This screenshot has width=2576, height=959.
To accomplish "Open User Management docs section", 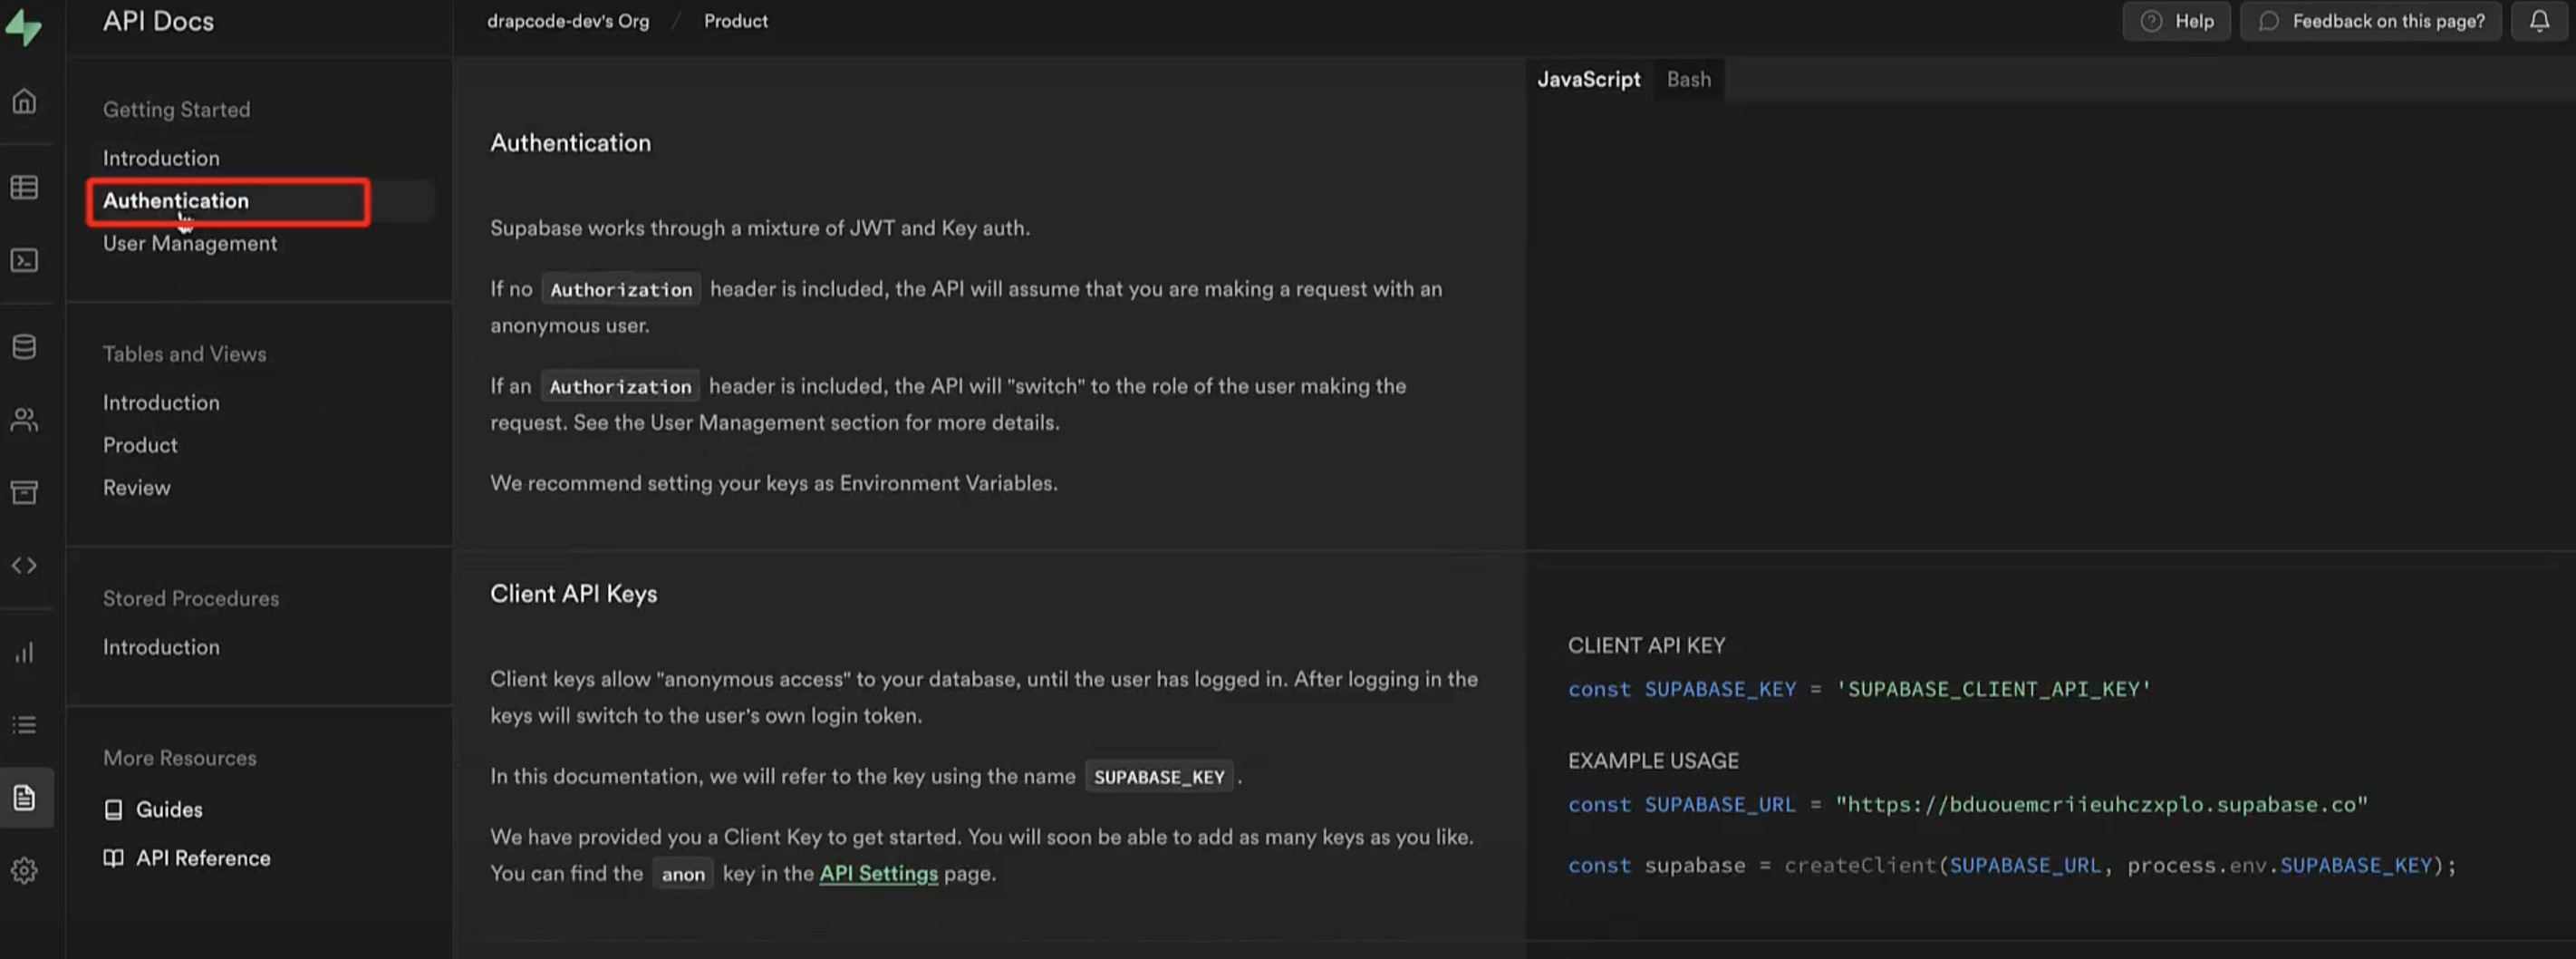I will [x=190, y=244].
